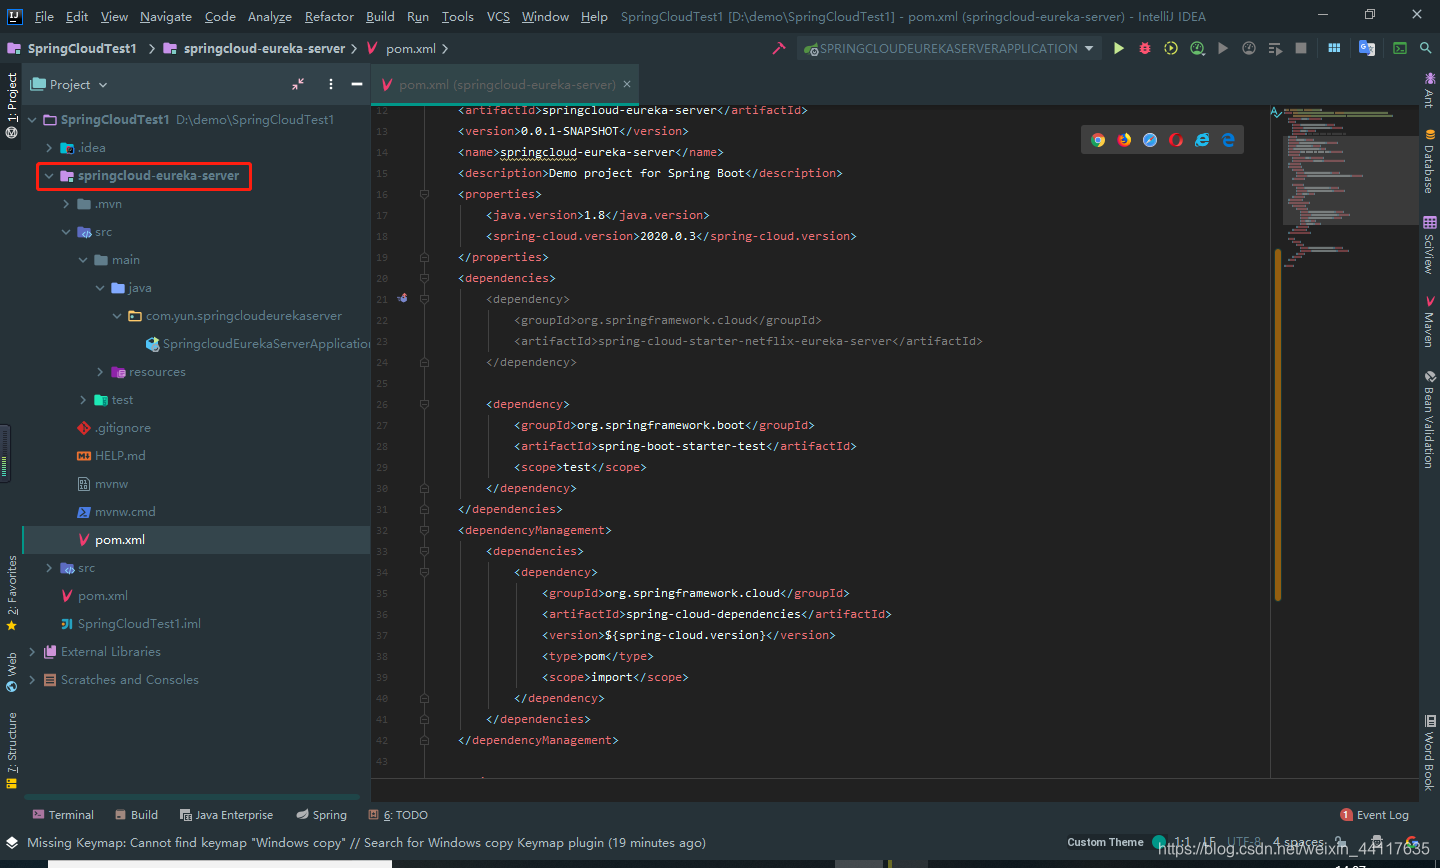
Task: Select HELP.md file in project tree
Action: (x=111, y=456)
